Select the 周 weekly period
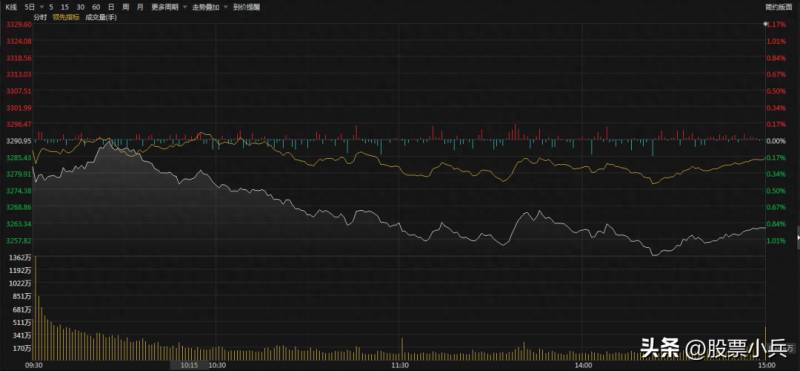Screen dimensions: 800x371 [126, 8]
